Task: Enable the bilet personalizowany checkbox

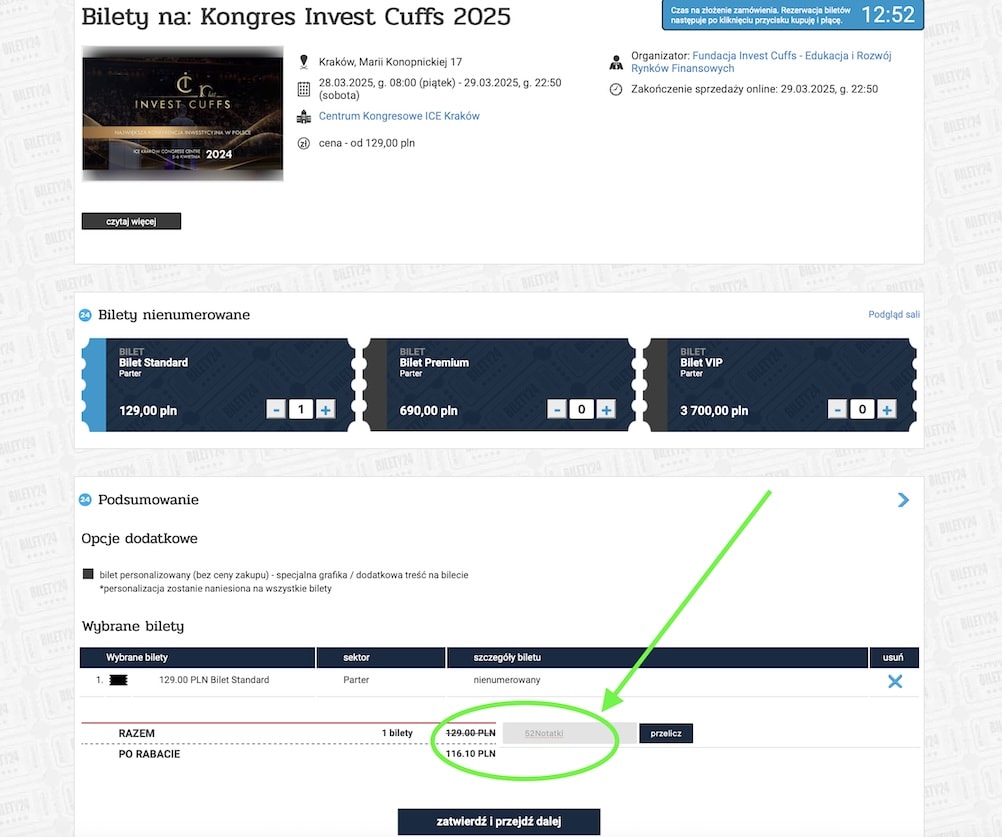Action: tap(88, 574)
